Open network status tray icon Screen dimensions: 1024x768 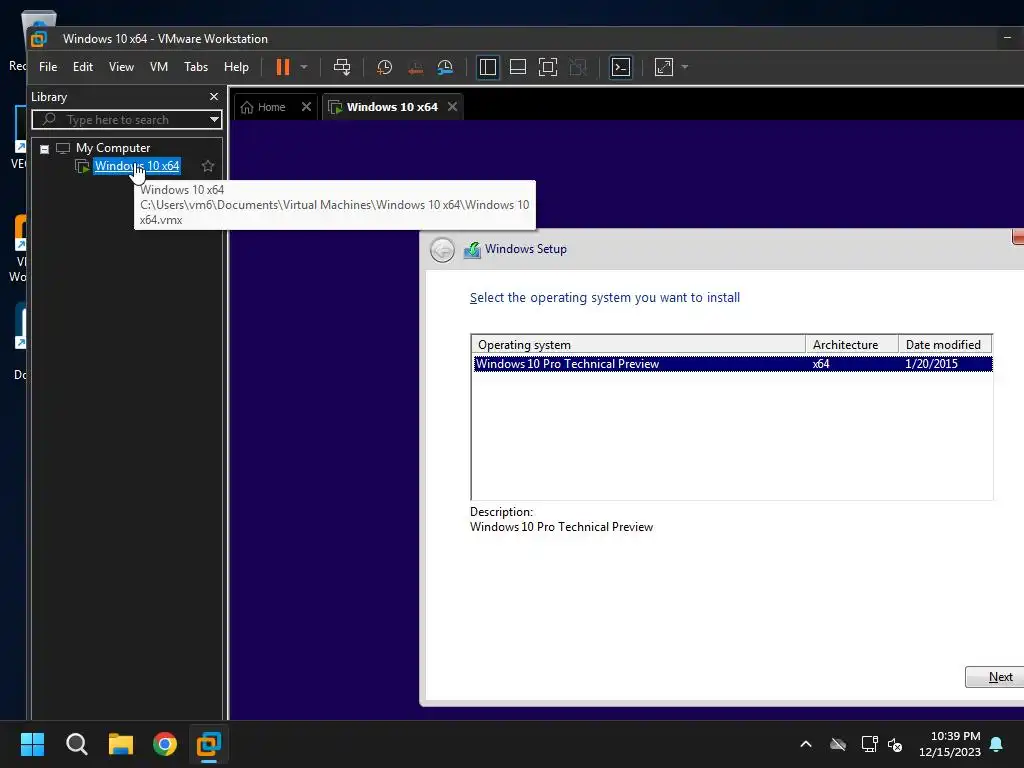click(869, 744)
